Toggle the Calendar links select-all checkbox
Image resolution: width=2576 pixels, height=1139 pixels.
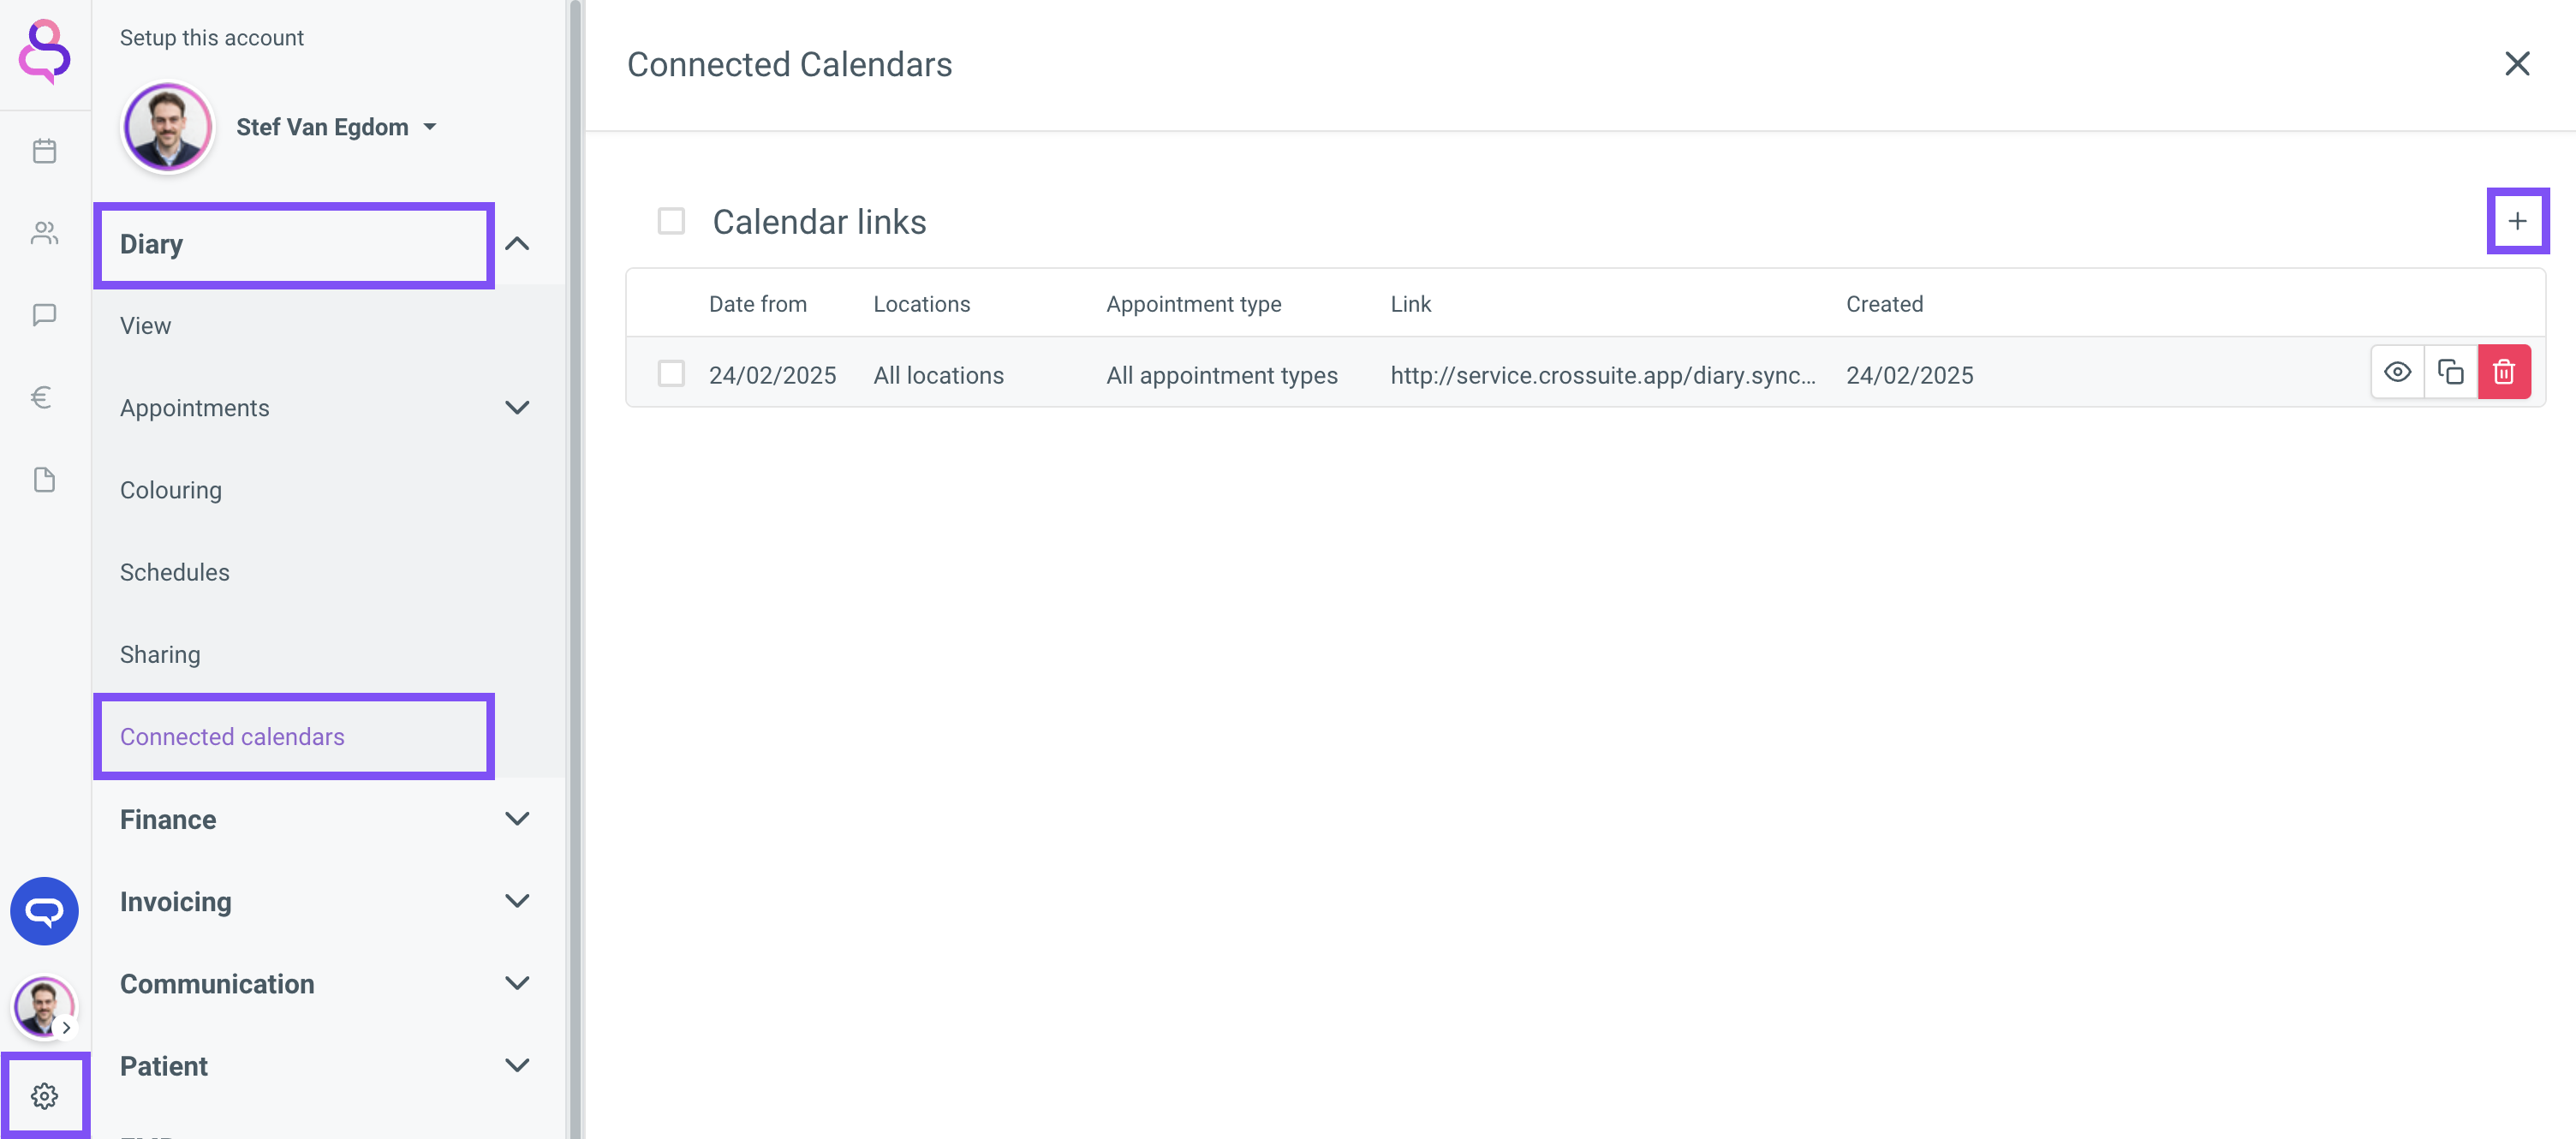pos(671,221)
